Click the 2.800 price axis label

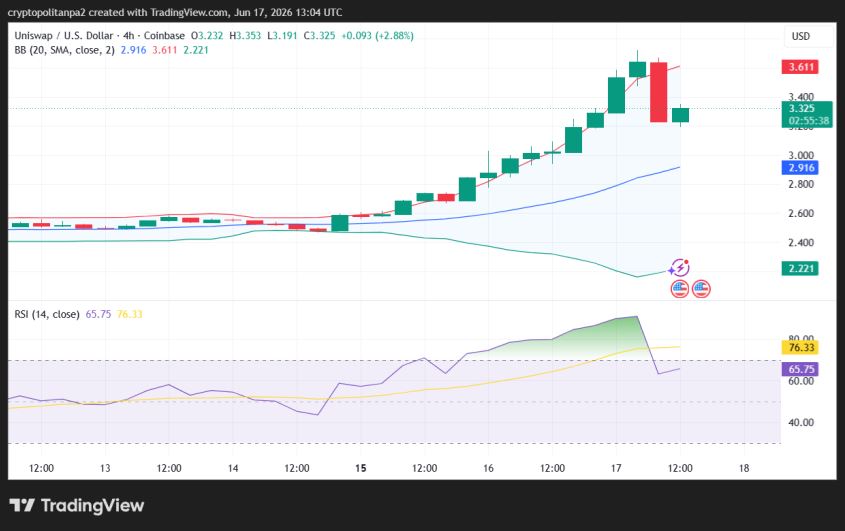point(801,184)
